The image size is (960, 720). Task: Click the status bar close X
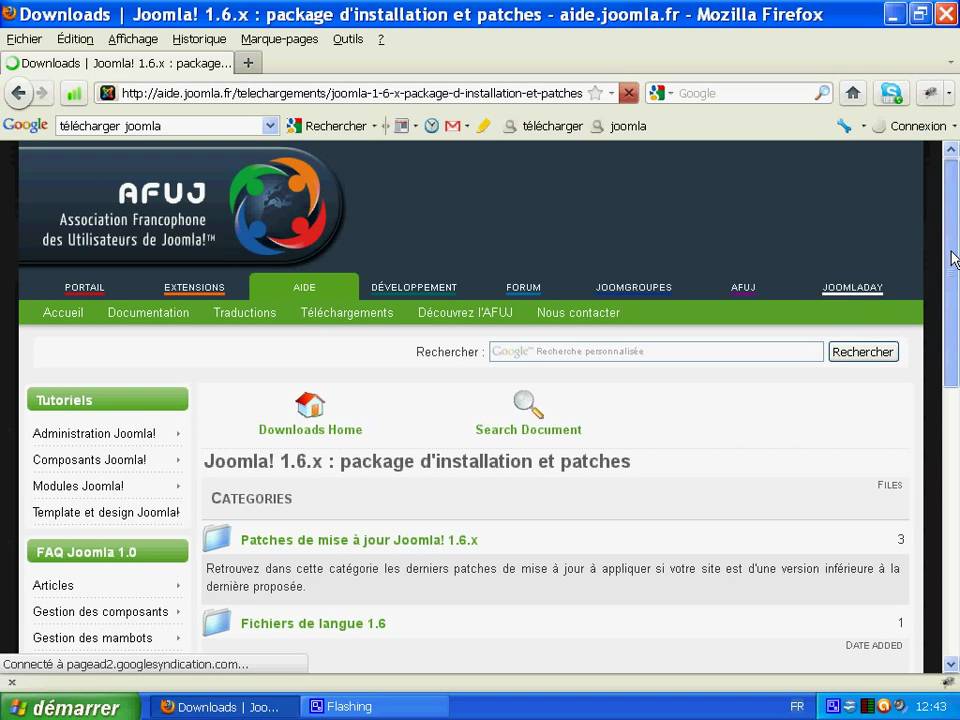pos(12,681)
